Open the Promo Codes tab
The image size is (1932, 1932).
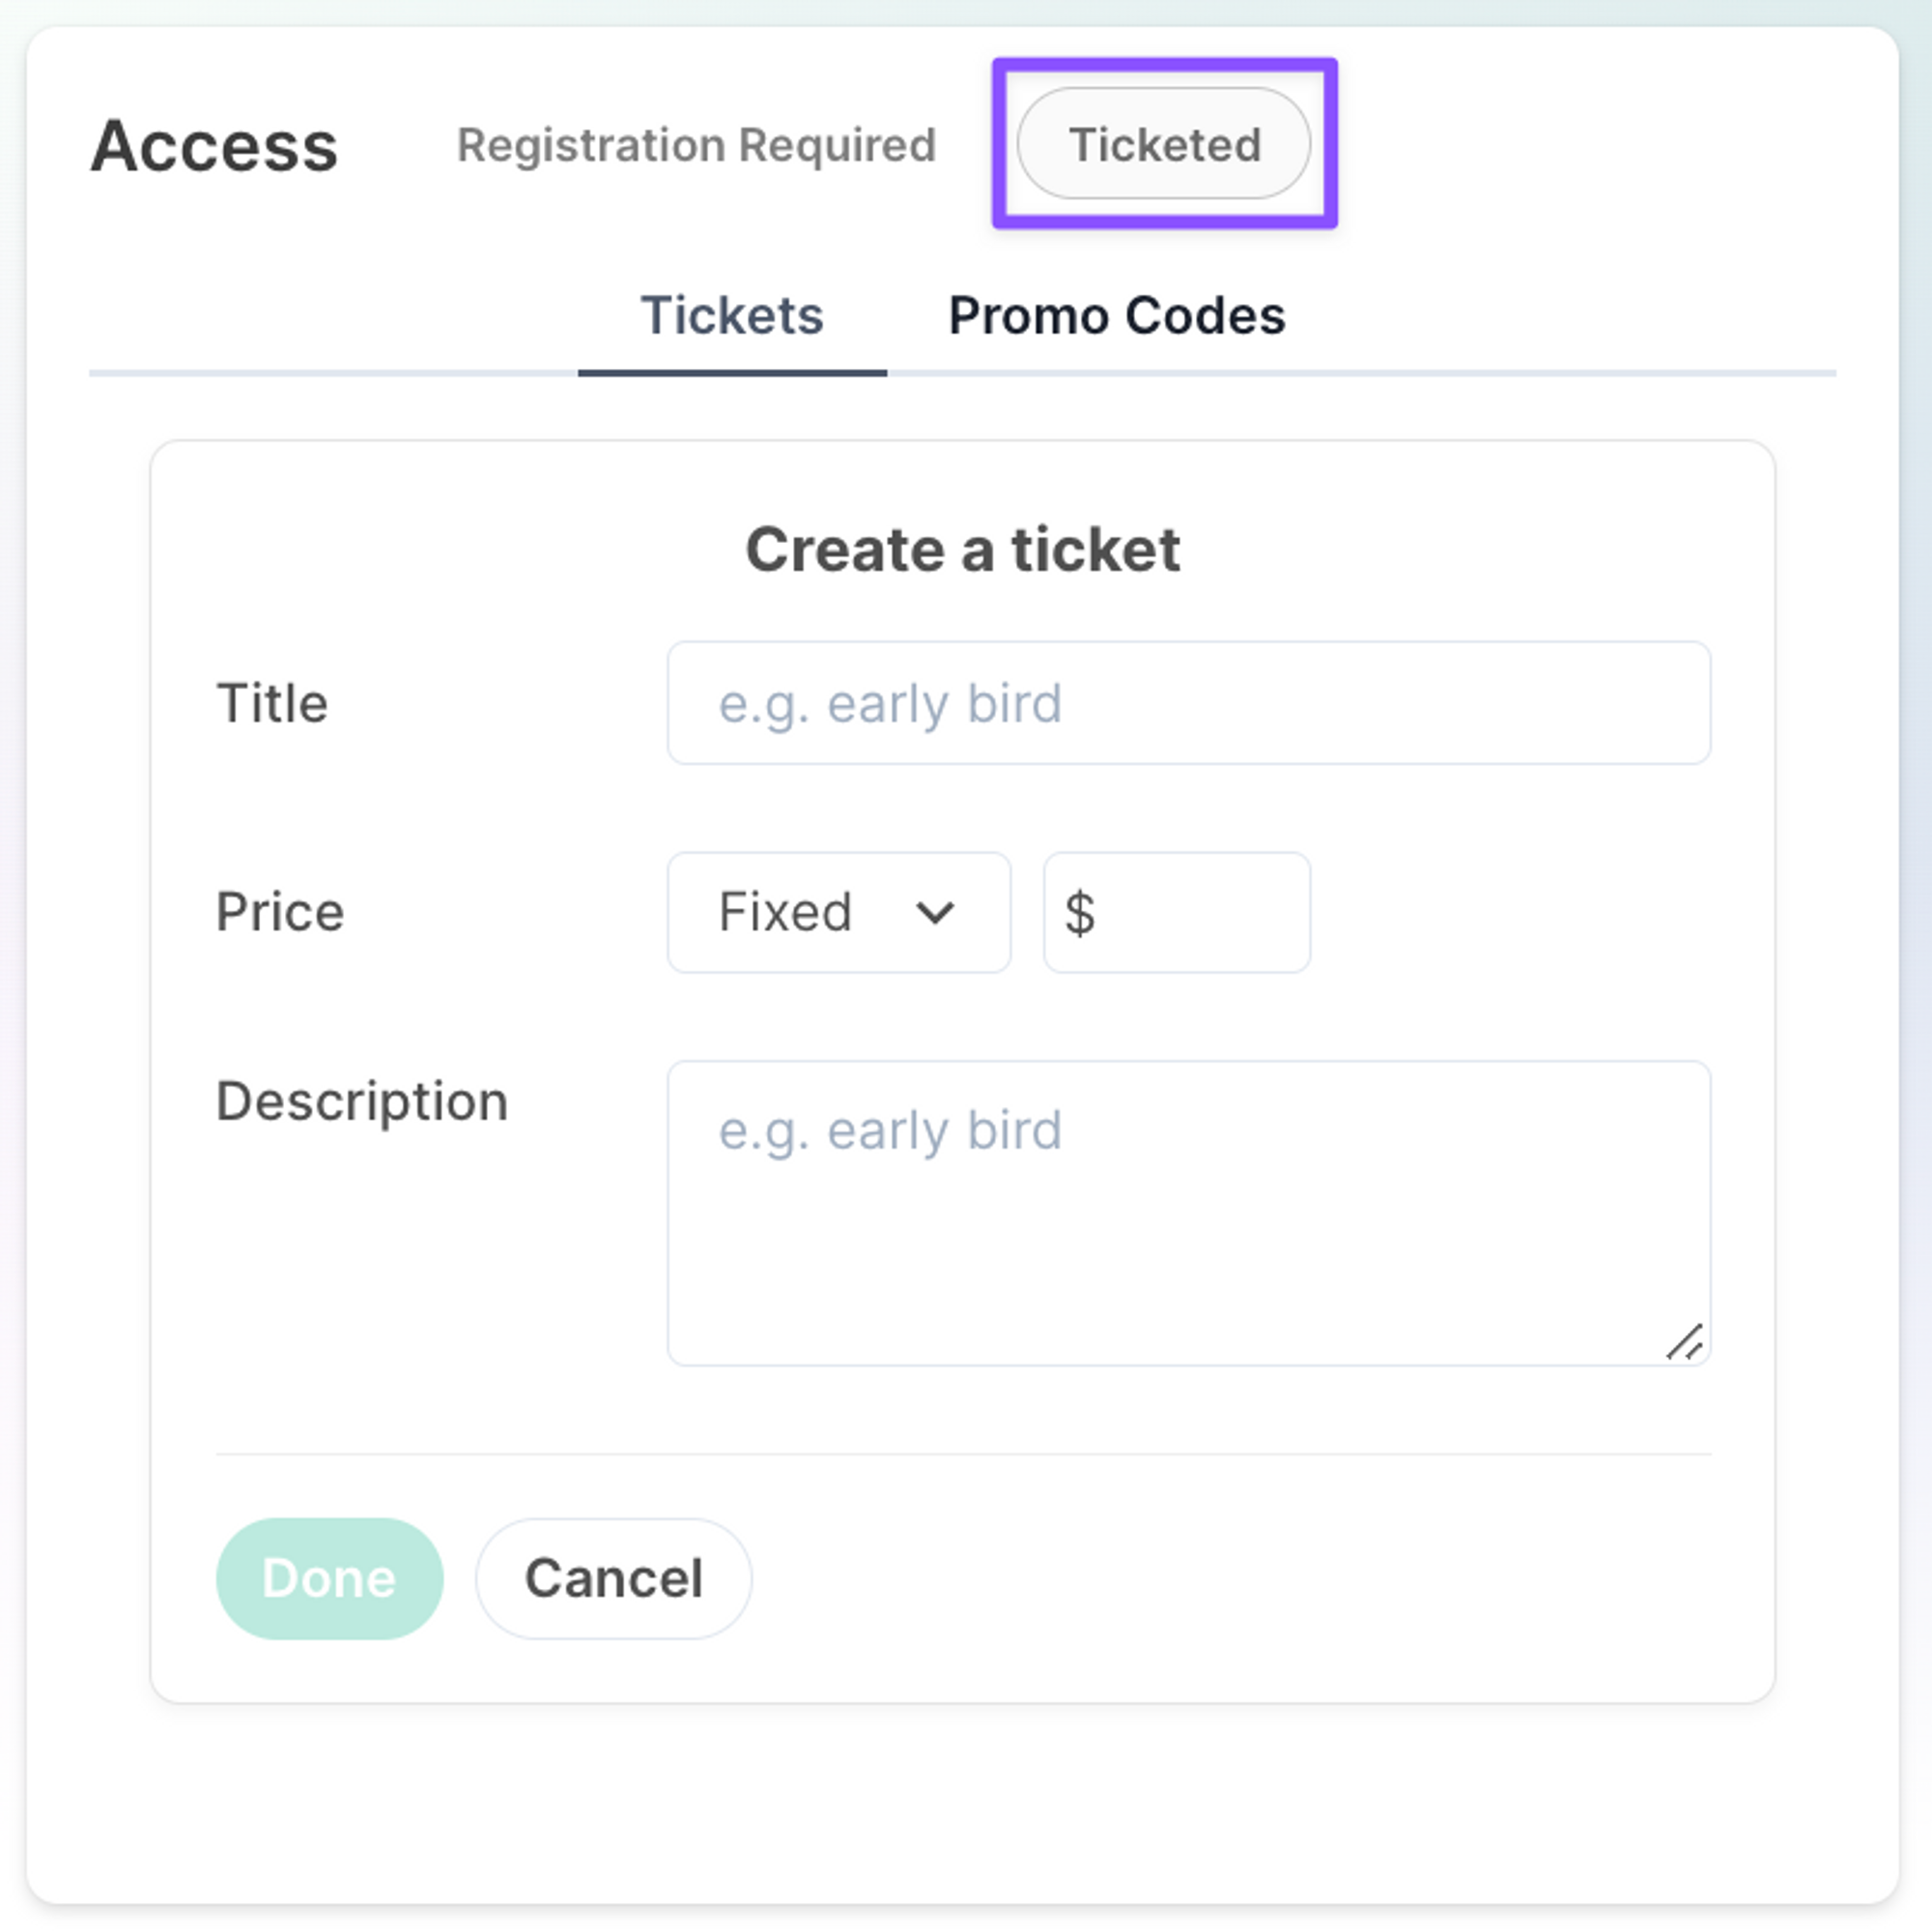tap(1116, 316)
